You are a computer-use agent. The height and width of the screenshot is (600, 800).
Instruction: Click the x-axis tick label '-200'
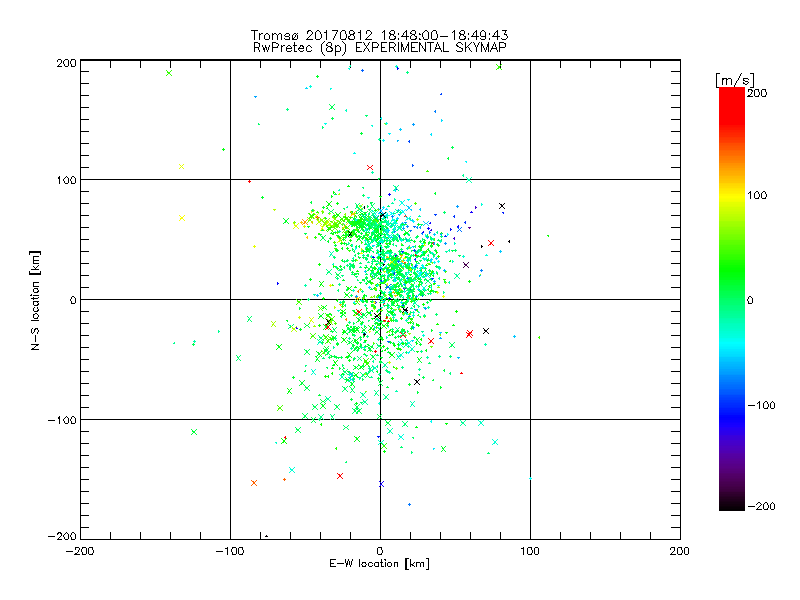pyautogui.click(x=80, y=551)
